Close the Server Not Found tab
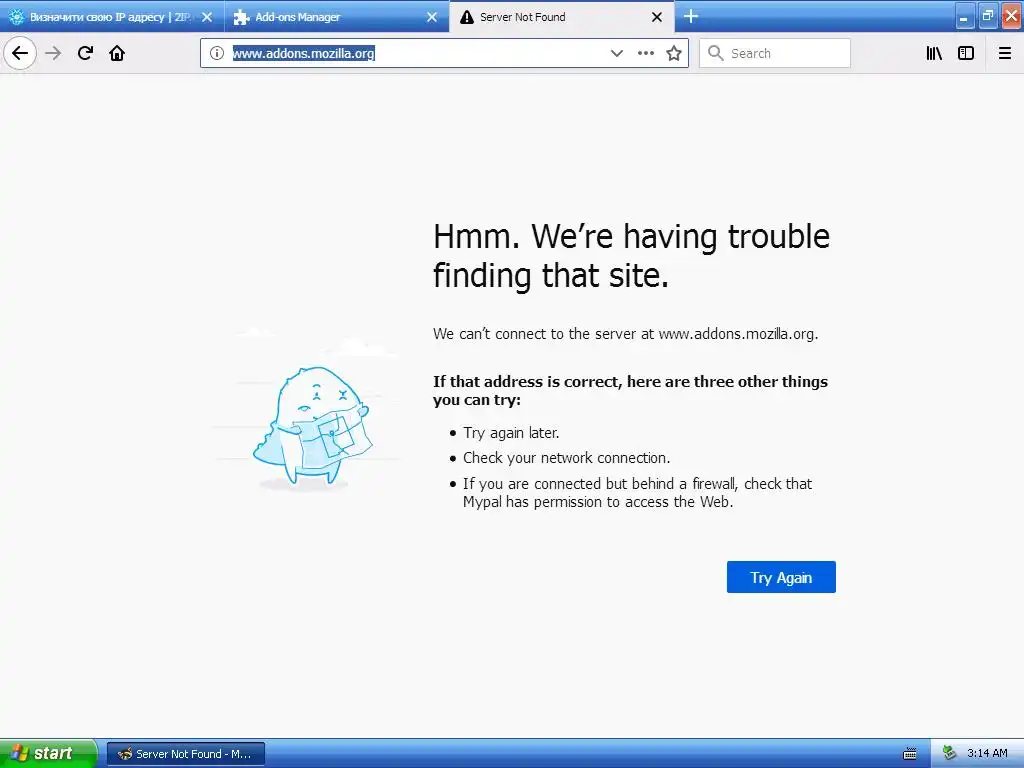This screenshot has height=768, width=1024. tap(657, 17)
